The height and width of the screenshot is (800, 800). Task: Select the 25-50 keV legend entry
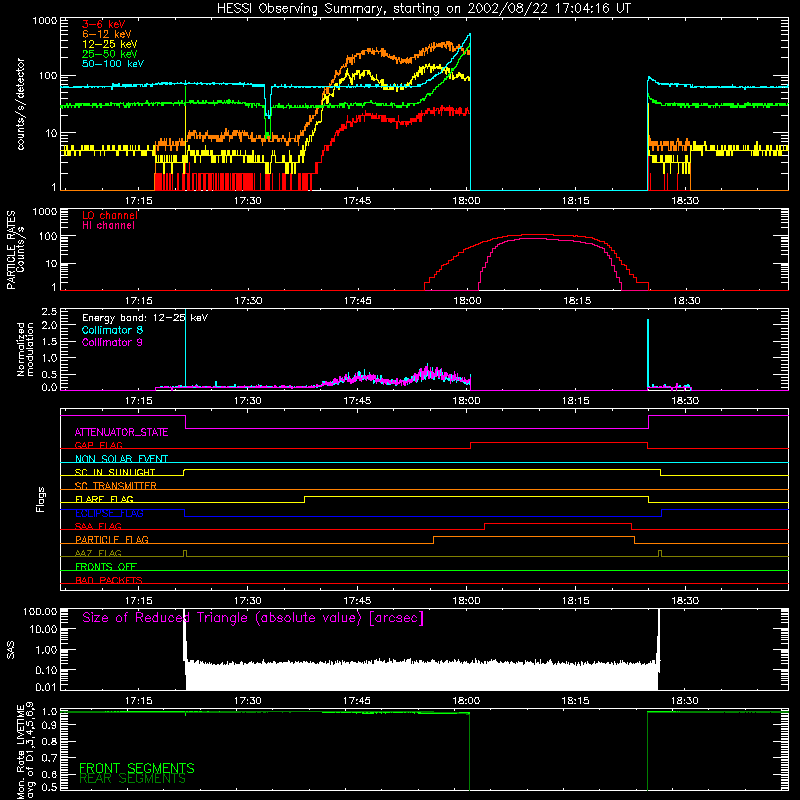[110, 54]
